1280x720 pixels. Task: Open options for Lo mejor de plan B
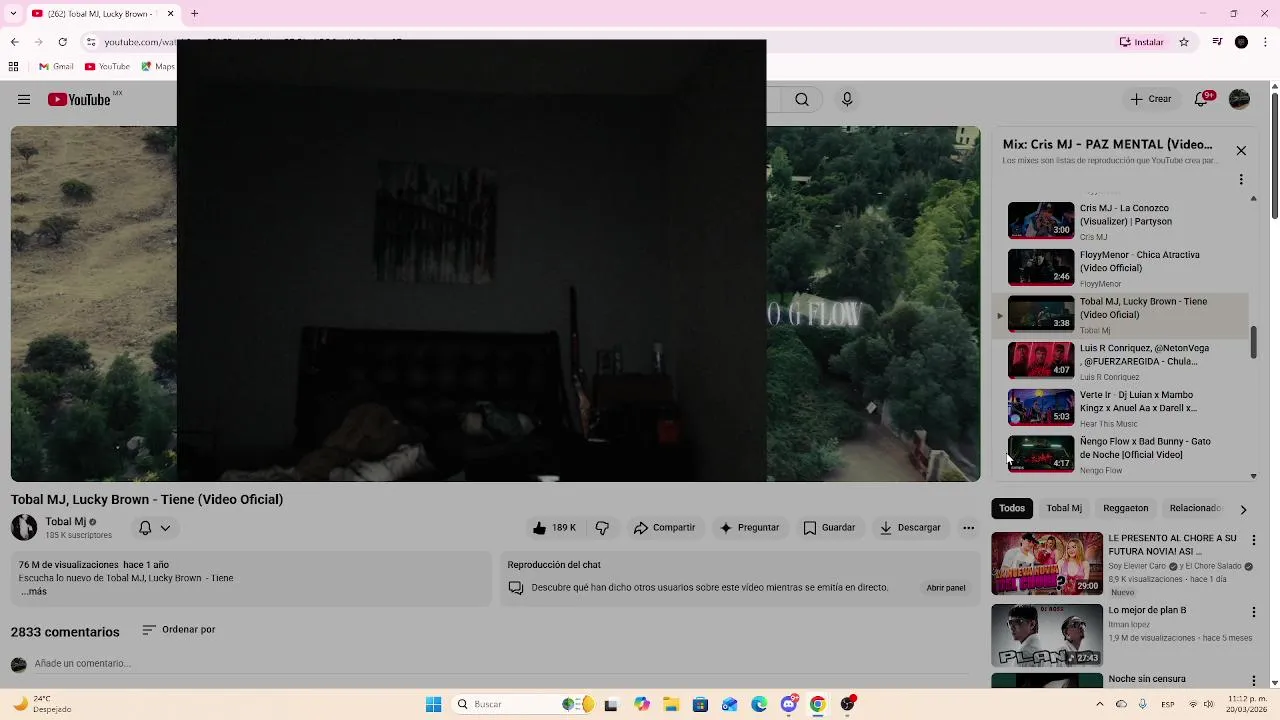(1254, 612)
